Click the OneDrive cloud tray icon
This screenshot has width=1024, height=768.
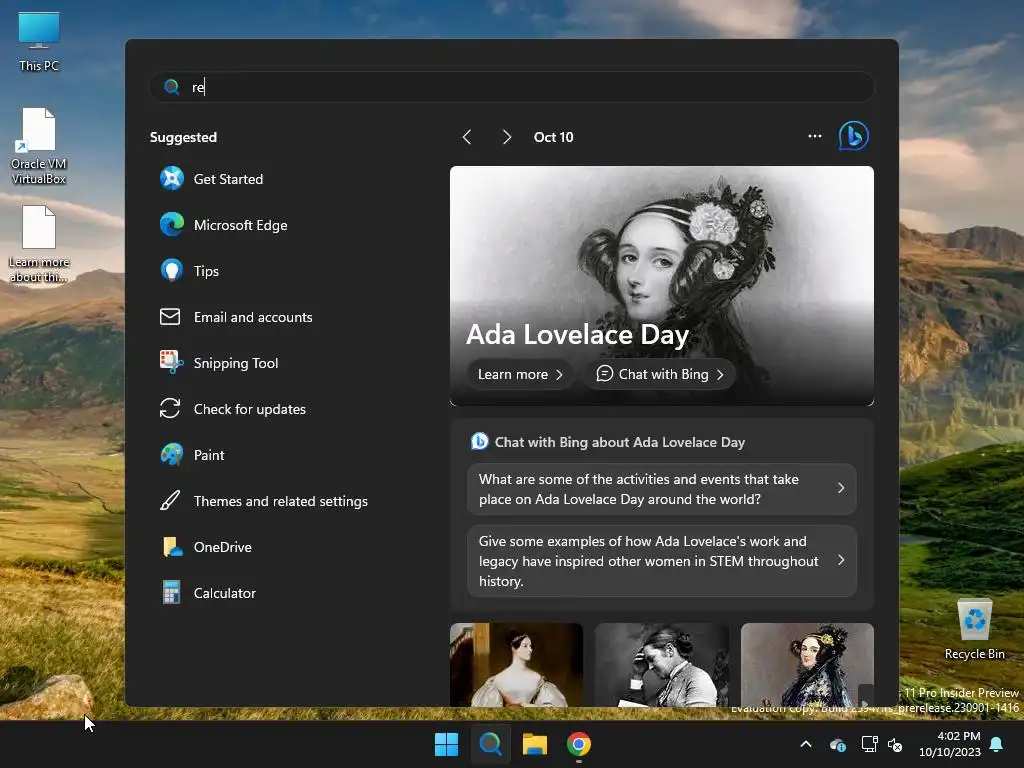pyautogui.click(x=838, y=744)
